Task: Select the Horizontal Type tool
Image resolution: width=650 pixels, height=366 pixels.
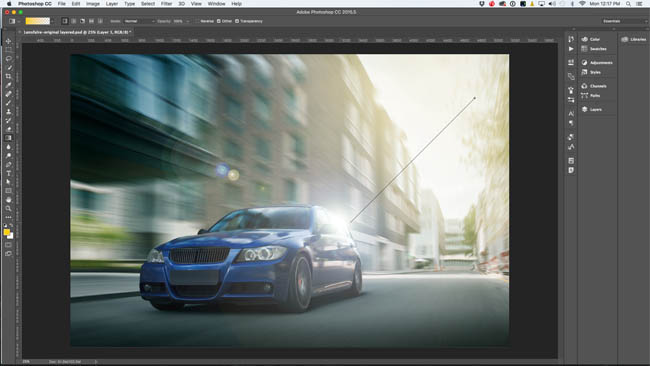Action: (8, 173)
